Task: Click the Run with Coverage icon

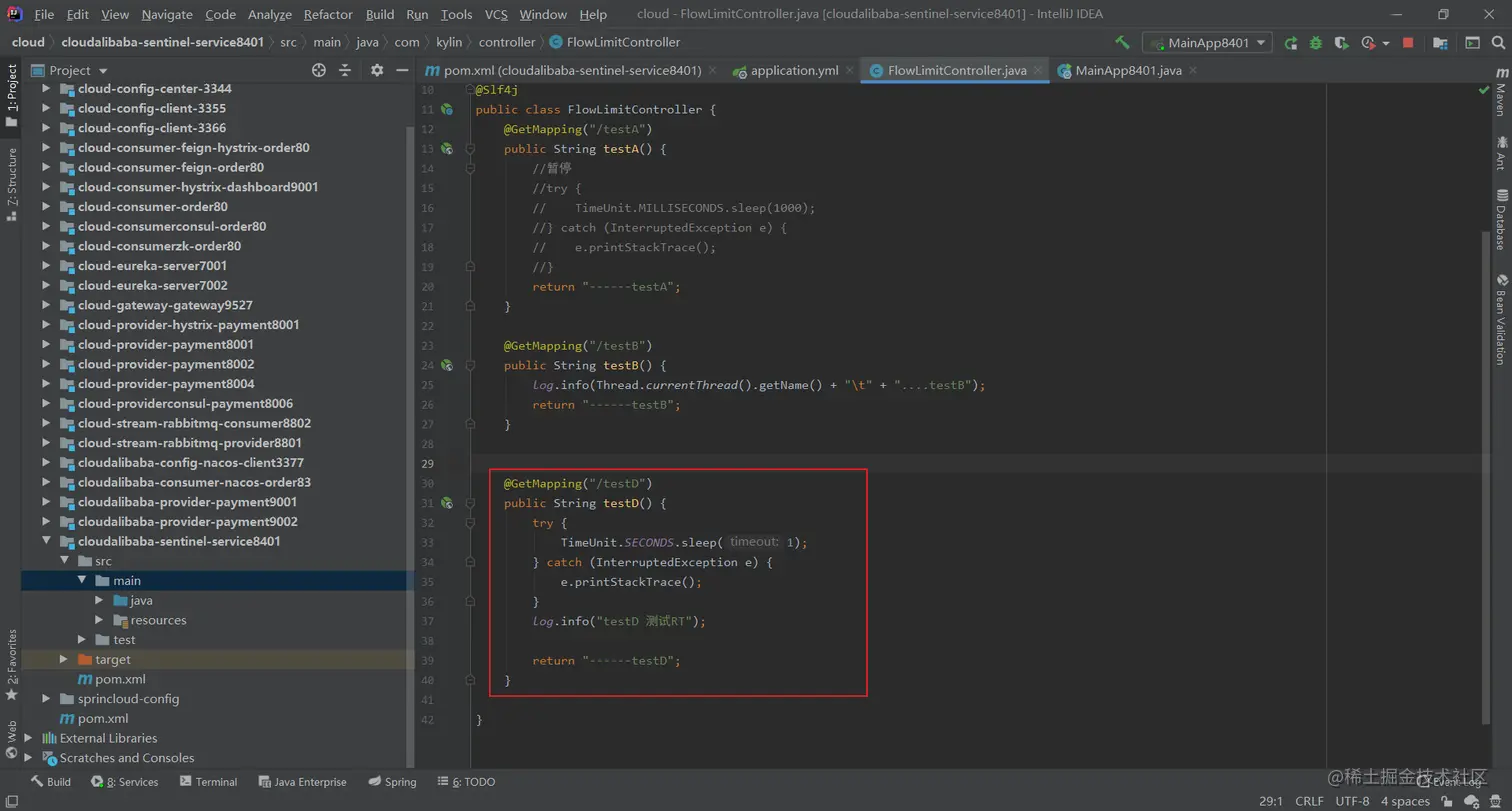Action: (x=1341, y=43)
